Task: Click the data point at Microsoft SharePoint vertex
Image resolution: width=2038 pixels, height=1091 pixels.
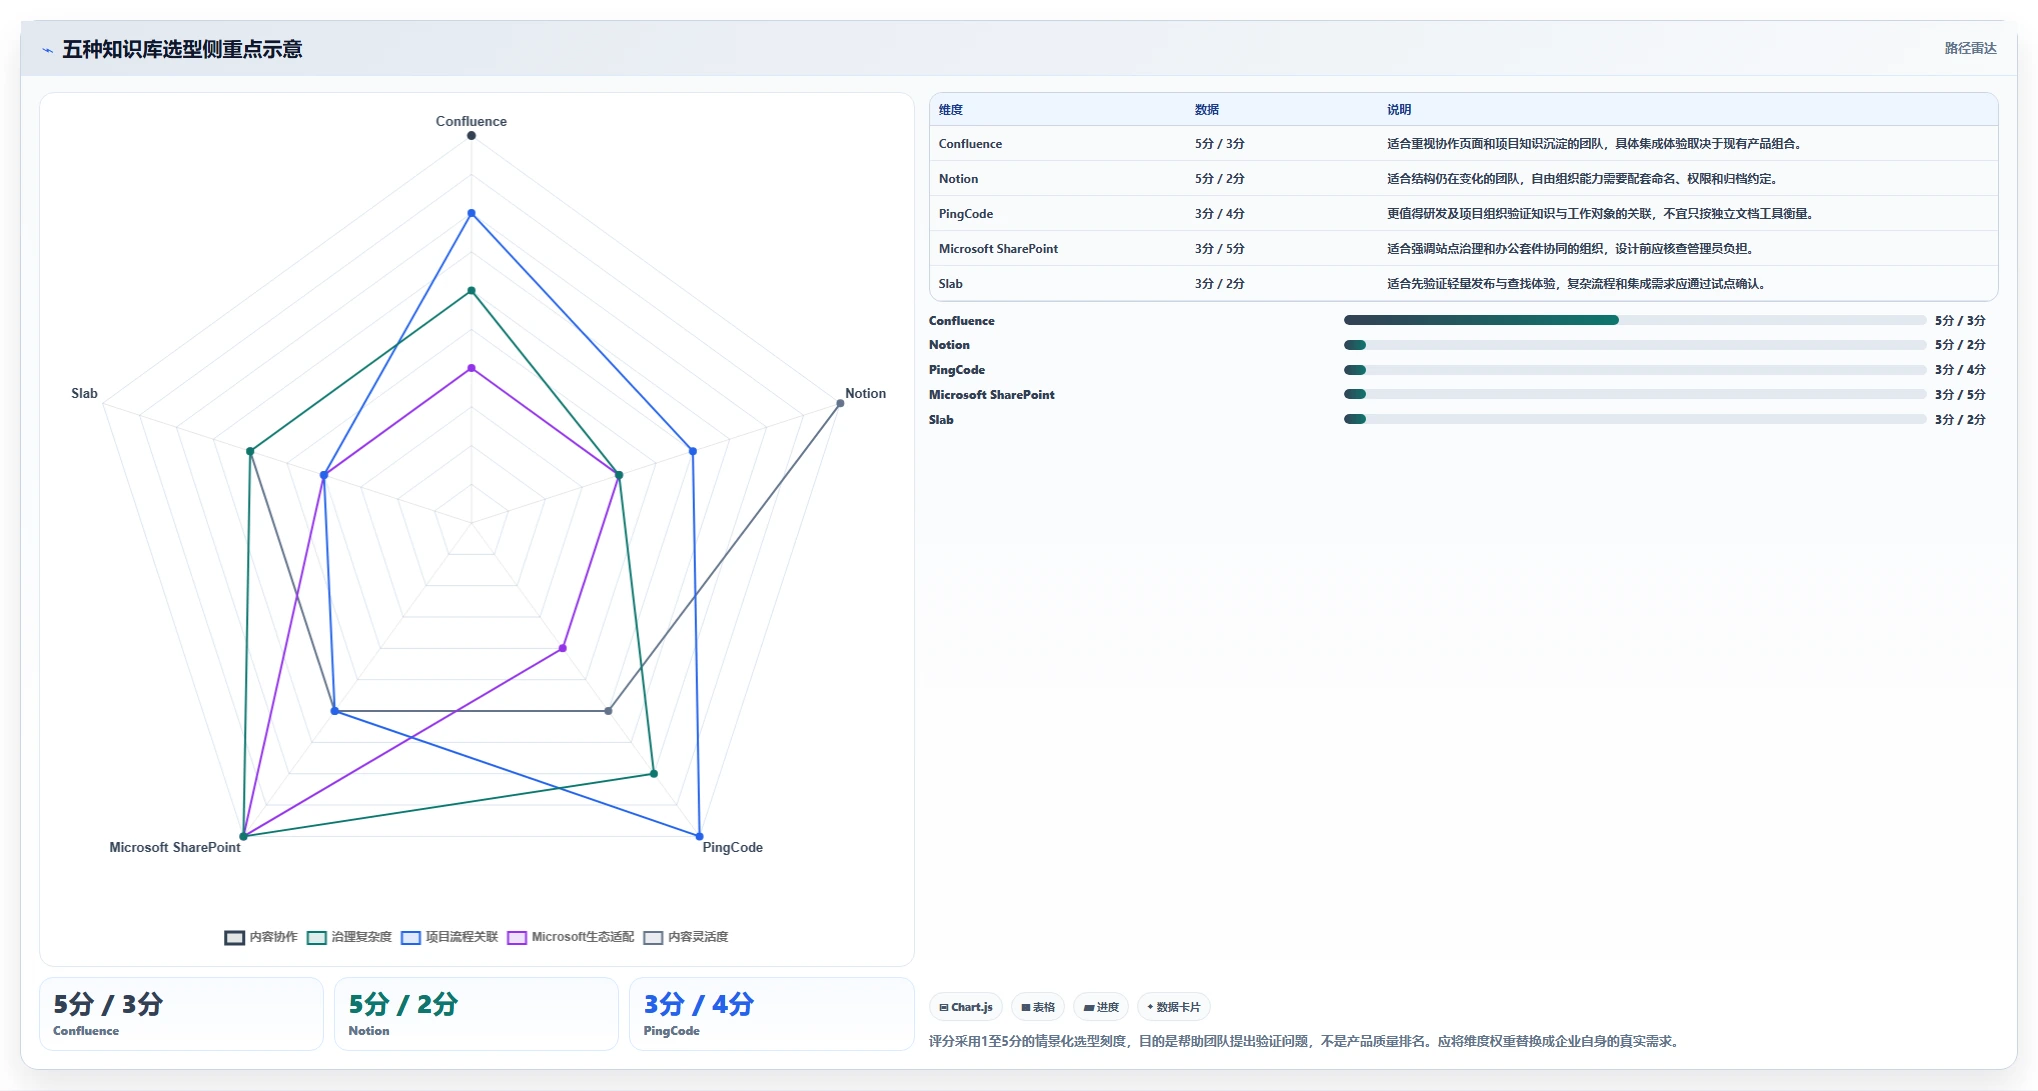Action: click(x=243, y=836)
